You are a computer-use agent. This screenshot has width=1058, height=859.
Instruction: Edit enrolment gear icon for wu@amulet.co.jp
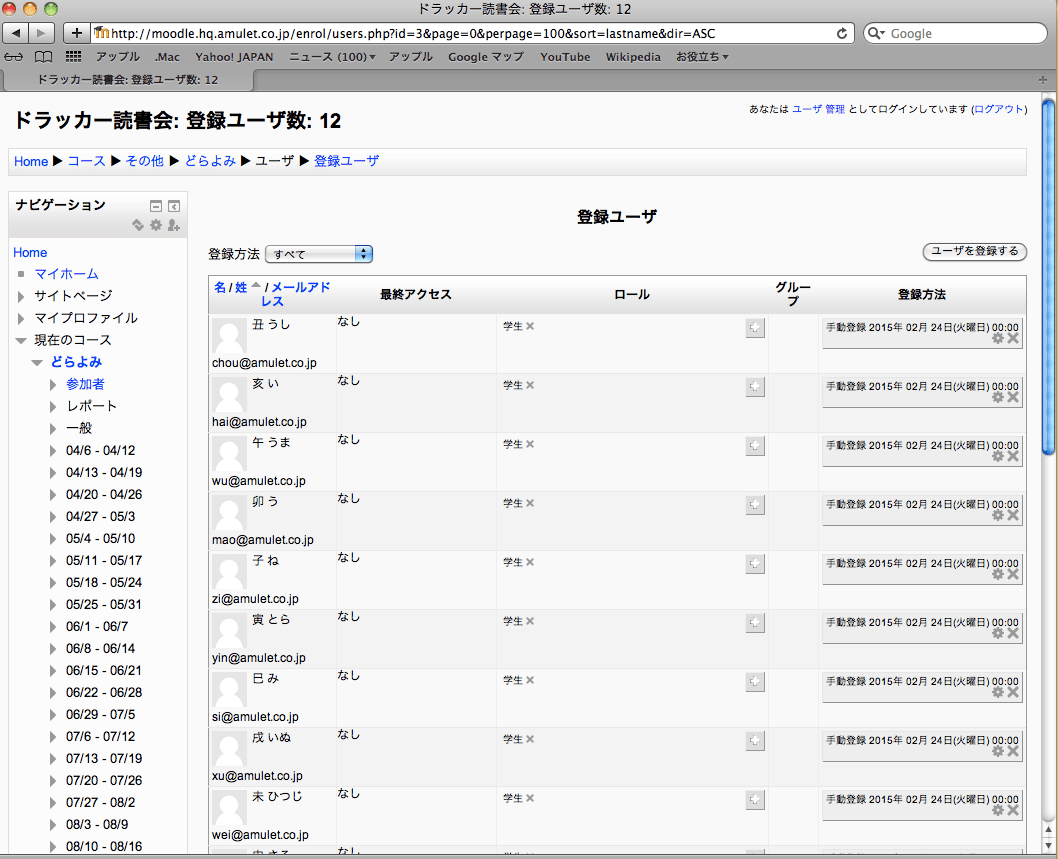click(x=998, y=456)
